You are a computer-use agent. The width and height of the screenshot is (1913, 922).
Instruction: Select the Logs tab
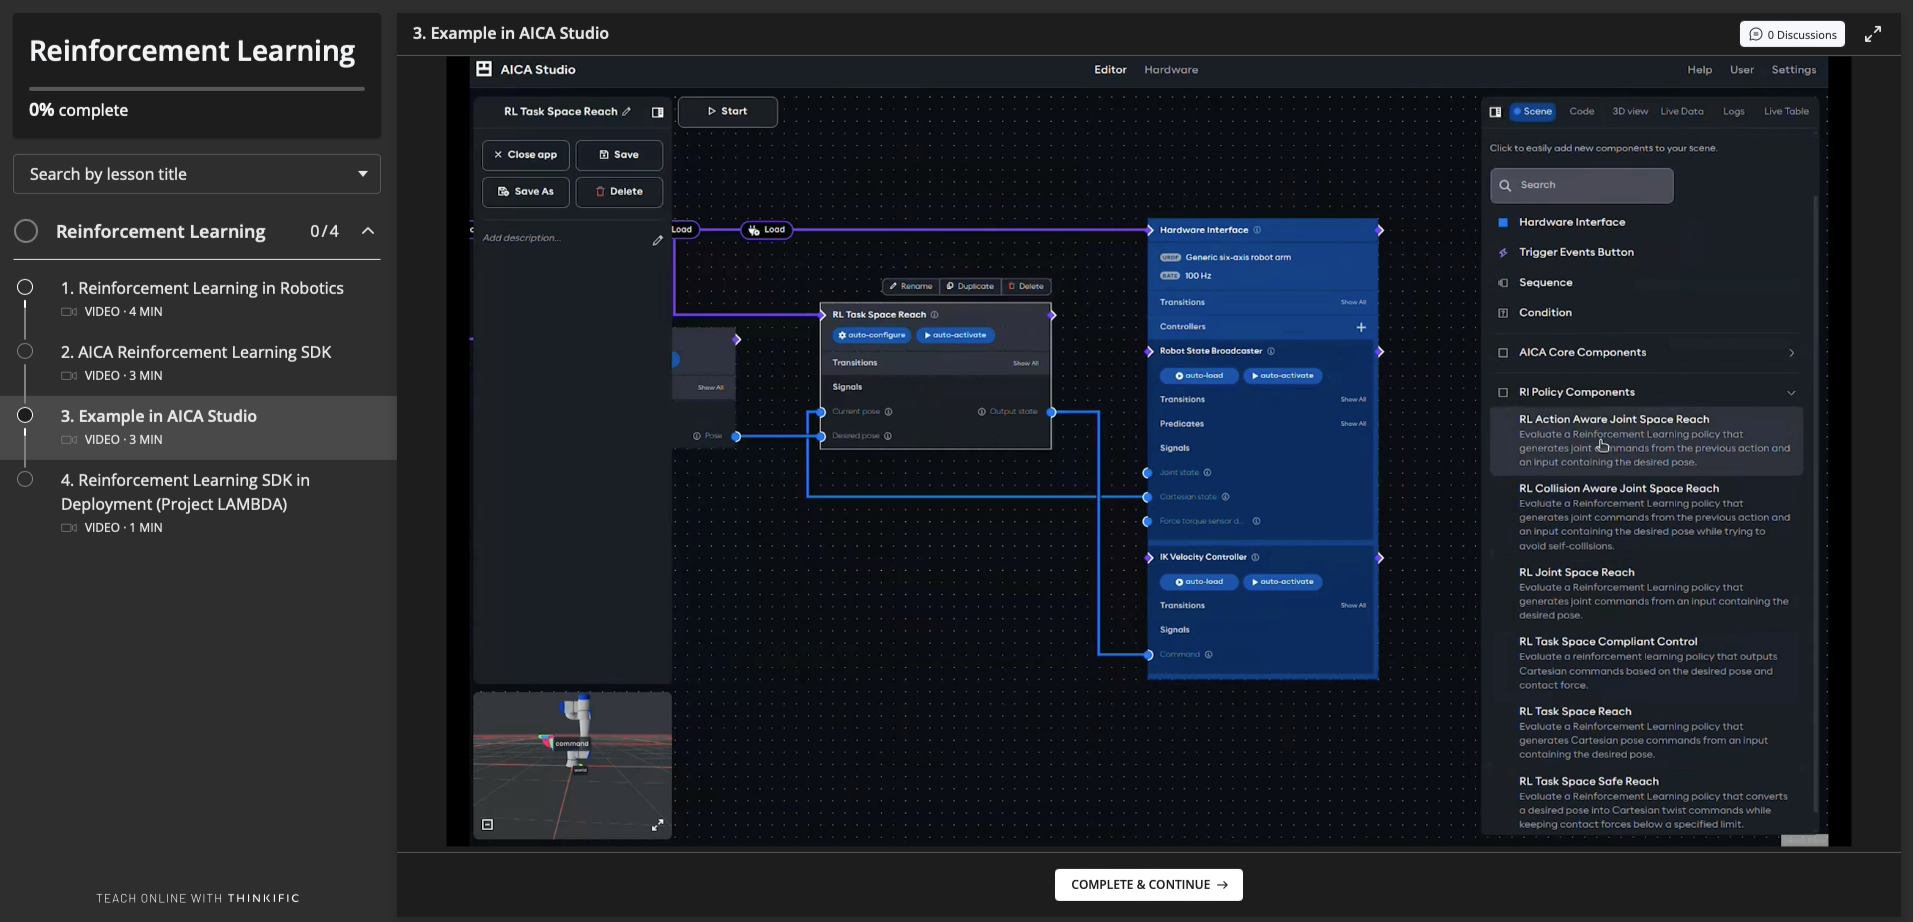1733,111
